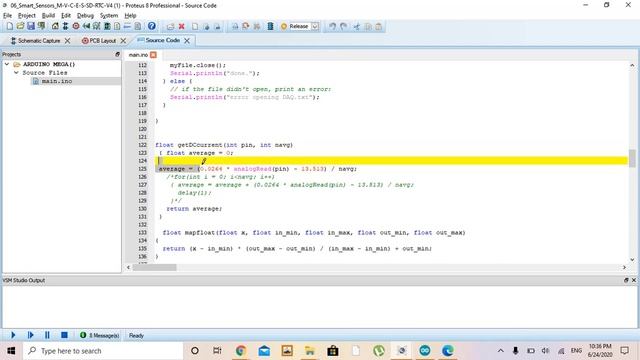Open the Debug menu
This screenshot has height=360, width=640.
tap(85, 16)
